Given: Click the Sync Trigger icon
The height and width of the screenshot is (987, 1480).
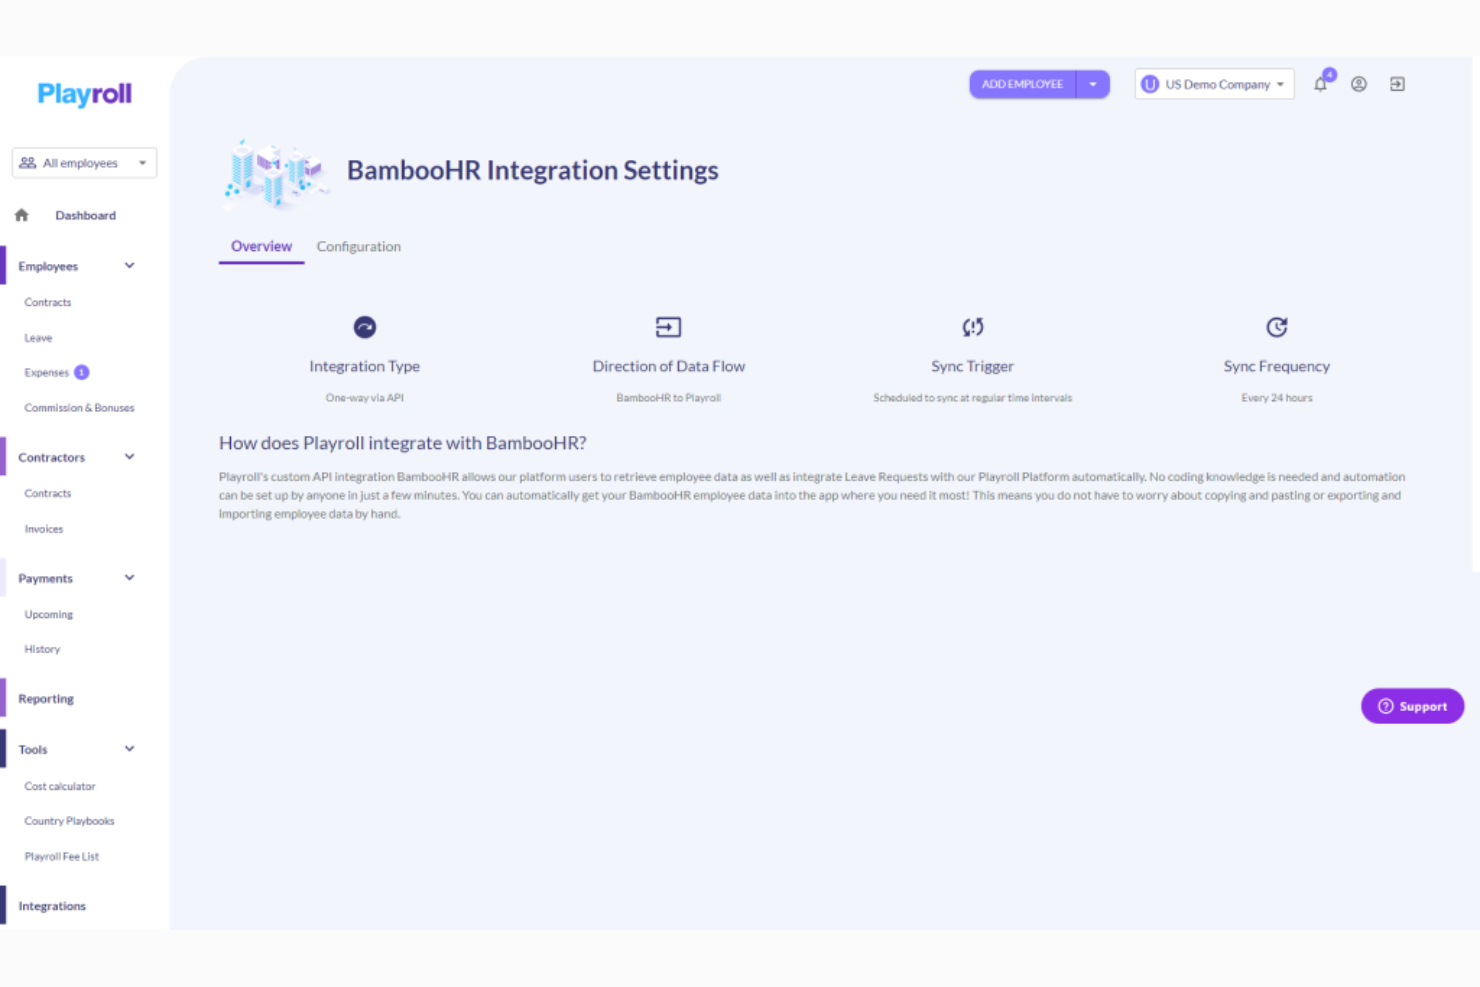Looking at the screenshot, I should coord(973,327).
